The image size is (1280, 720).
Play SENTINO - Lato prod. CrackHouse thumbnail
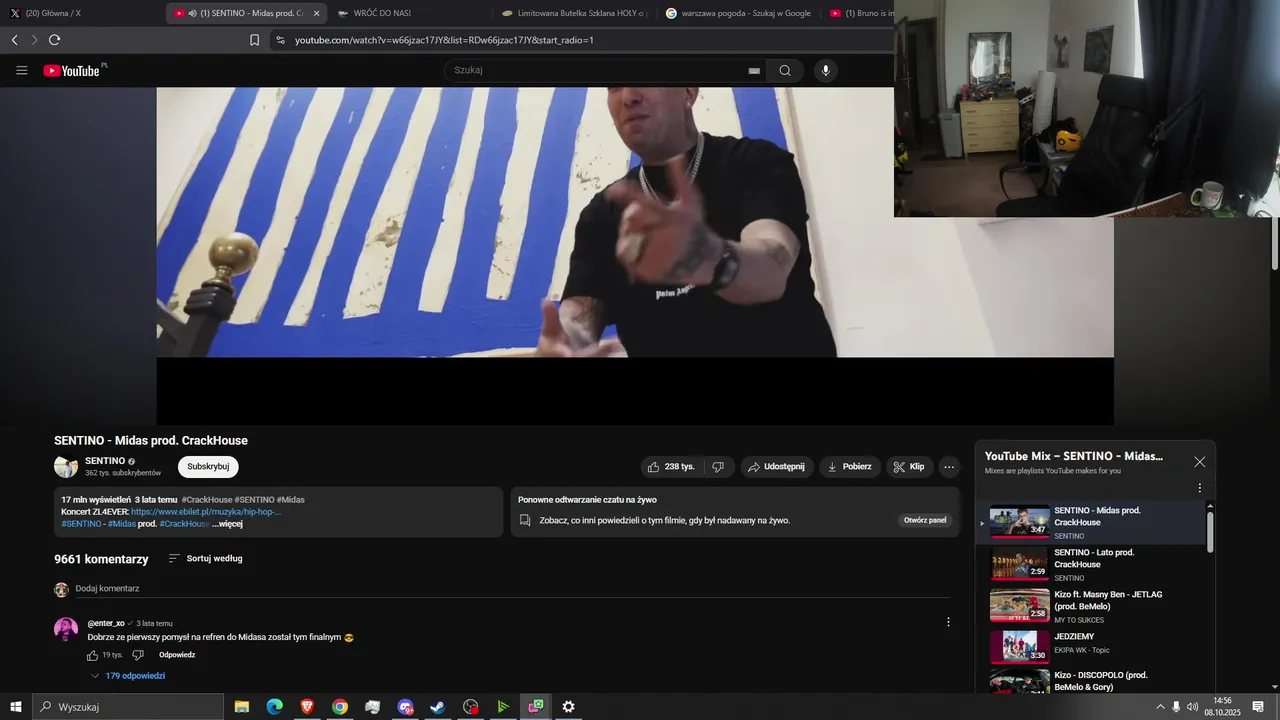[1020, 563]
